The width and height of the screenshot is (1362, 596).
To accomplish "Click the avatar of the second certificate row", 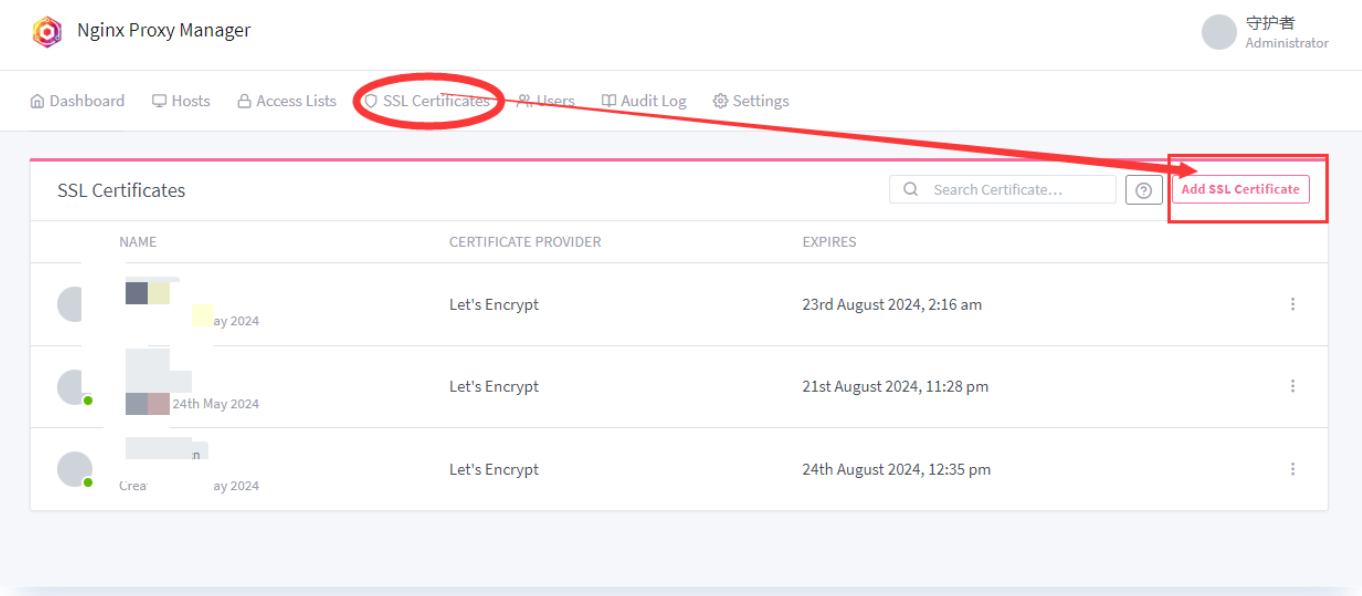I will pos(72,387).
